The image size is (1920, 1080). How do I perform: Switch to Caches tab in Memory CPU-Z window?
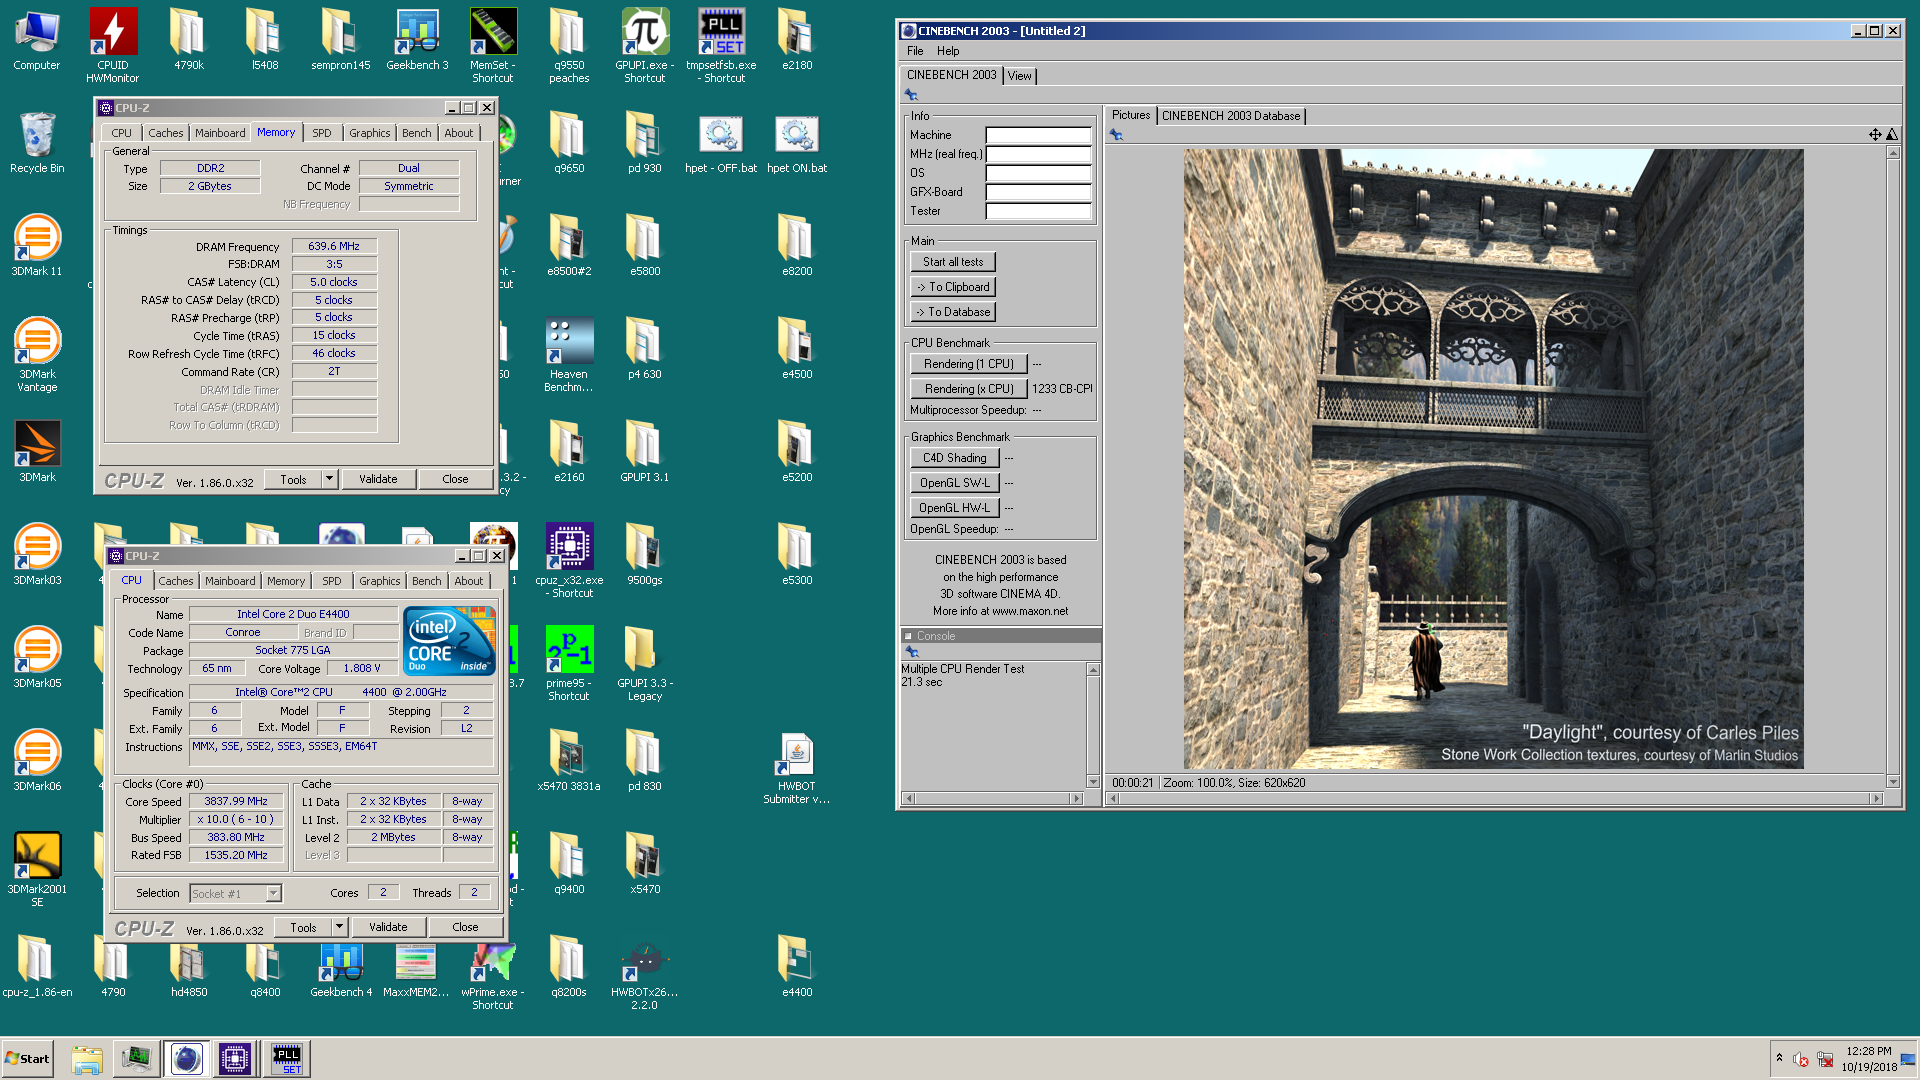[x=166, y=133]
